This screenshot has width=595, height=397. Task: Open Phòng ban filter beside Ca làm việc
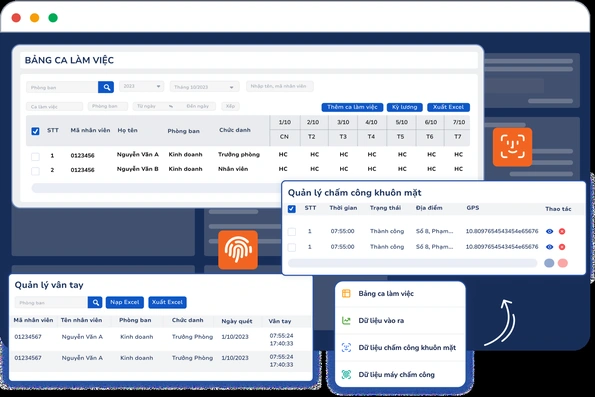[108, 106]
